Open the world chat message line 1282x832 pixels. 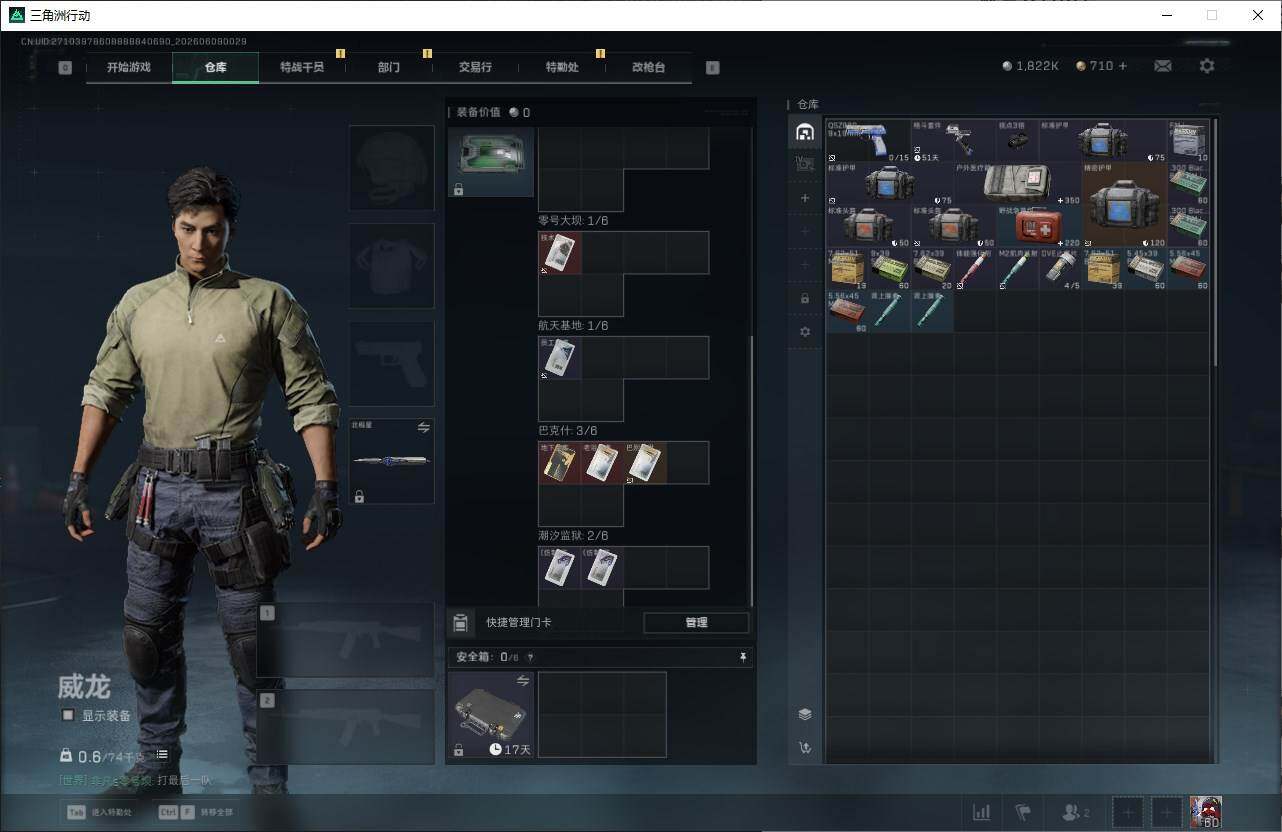click(x=136, y=780)
